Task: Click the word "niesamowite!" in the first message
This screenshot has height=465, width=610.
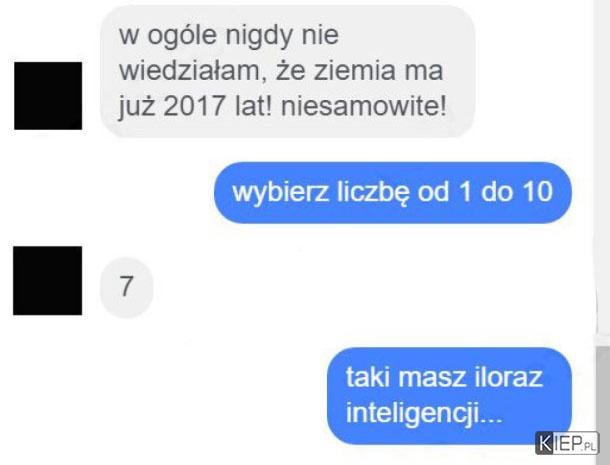Action: (x=363, y=106)
